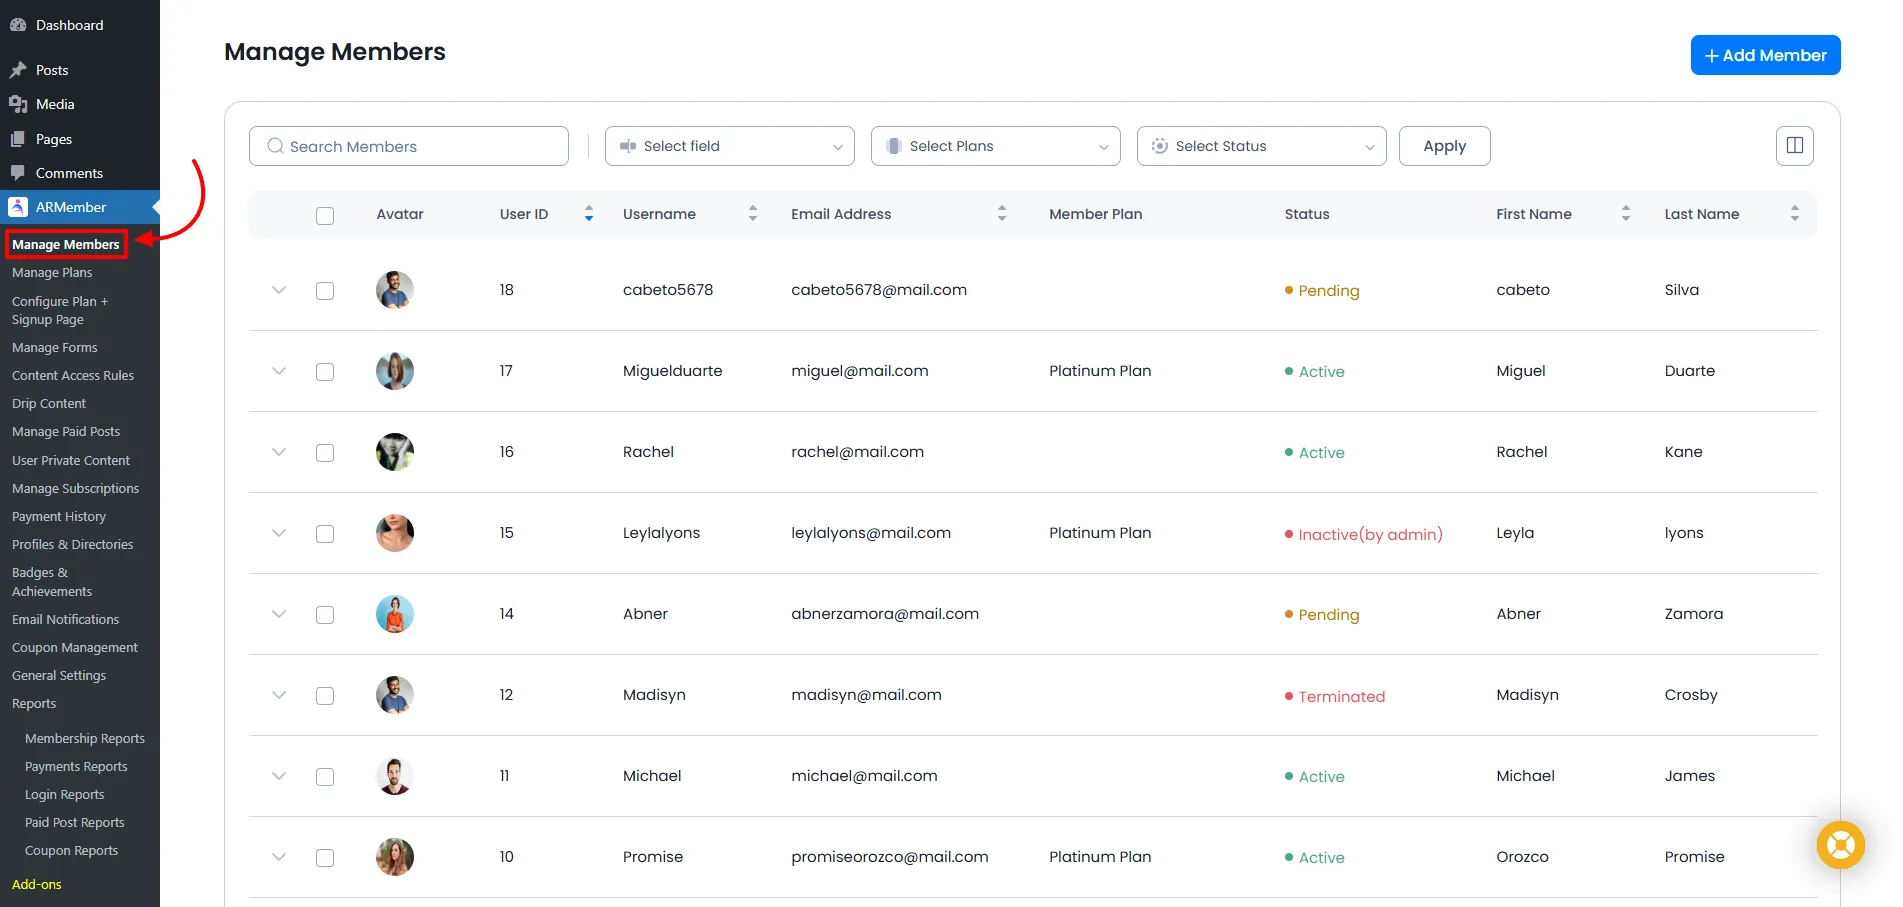Image resolution: width=1903 pixels, height=907 pixels.
Task: Check the checkbox for cabeto5678's row
Action: click(x=325, y=290)
